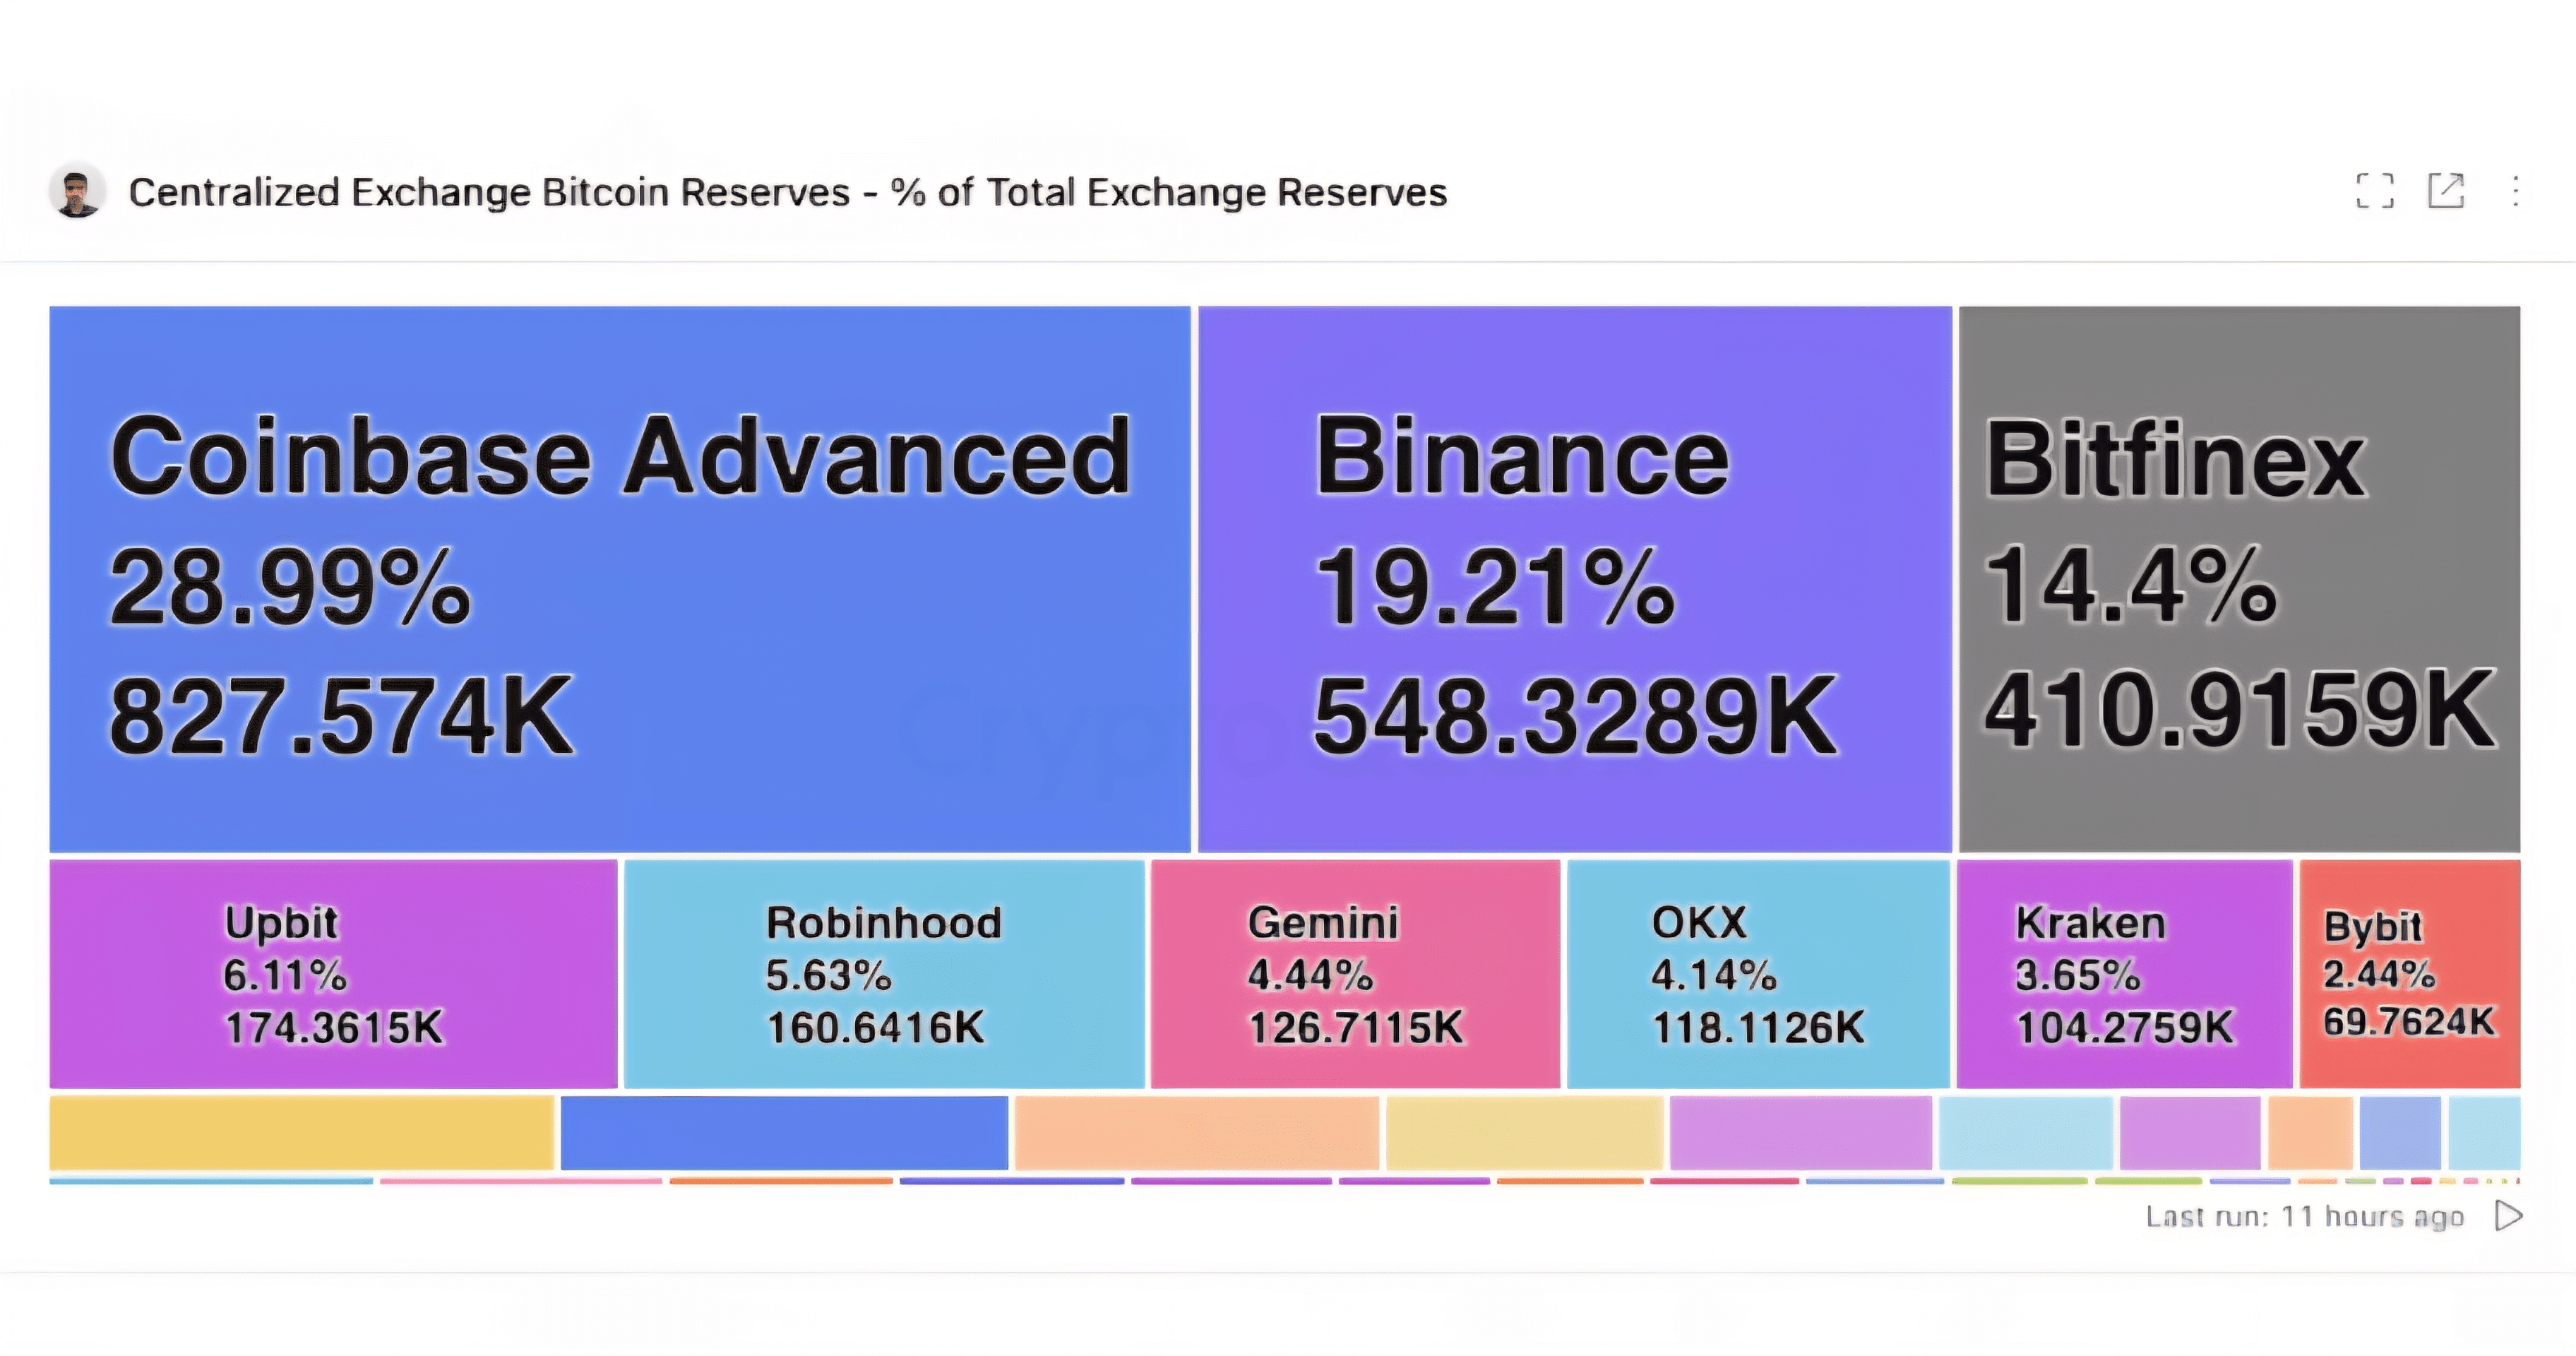Select the pink Gemini tile

[x=1355, y=973]
